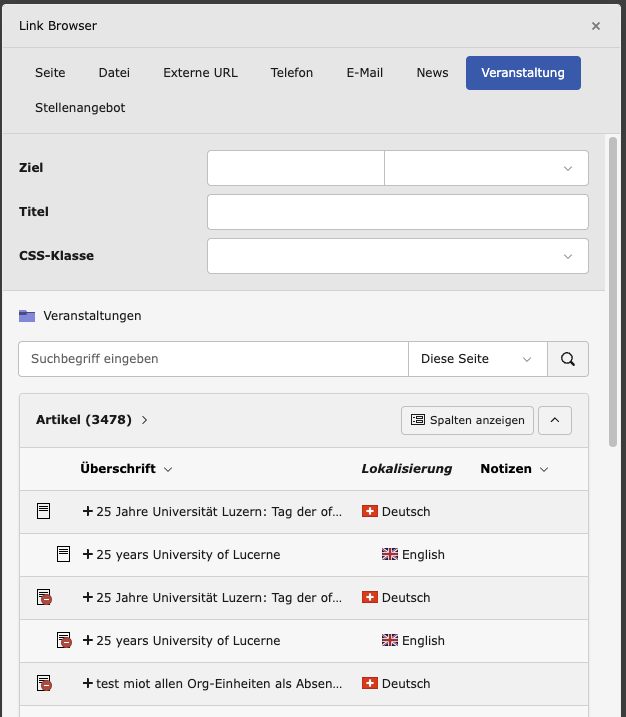
Task: Click the English flag in second row
Action: click(390, 554)
